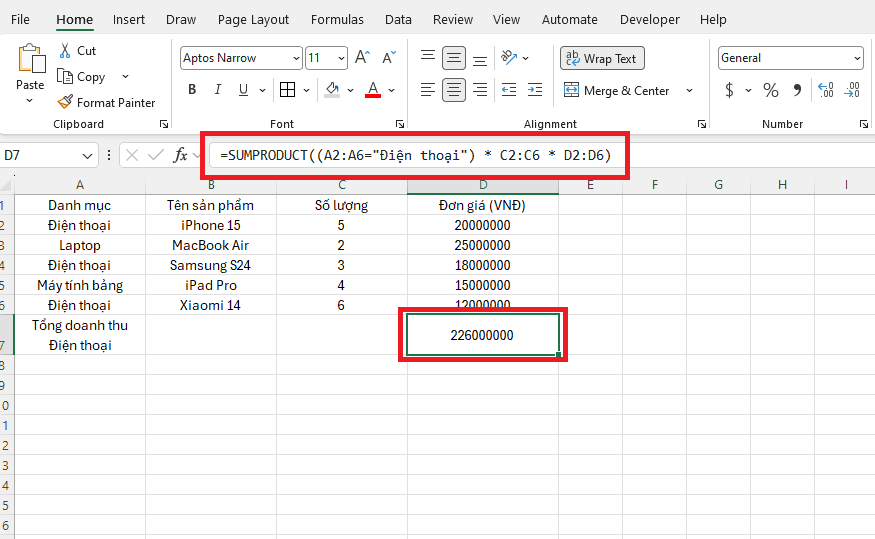Toggle Bold formatting
The width and height of the screenshot is (875, 539).
pos(192,90)
